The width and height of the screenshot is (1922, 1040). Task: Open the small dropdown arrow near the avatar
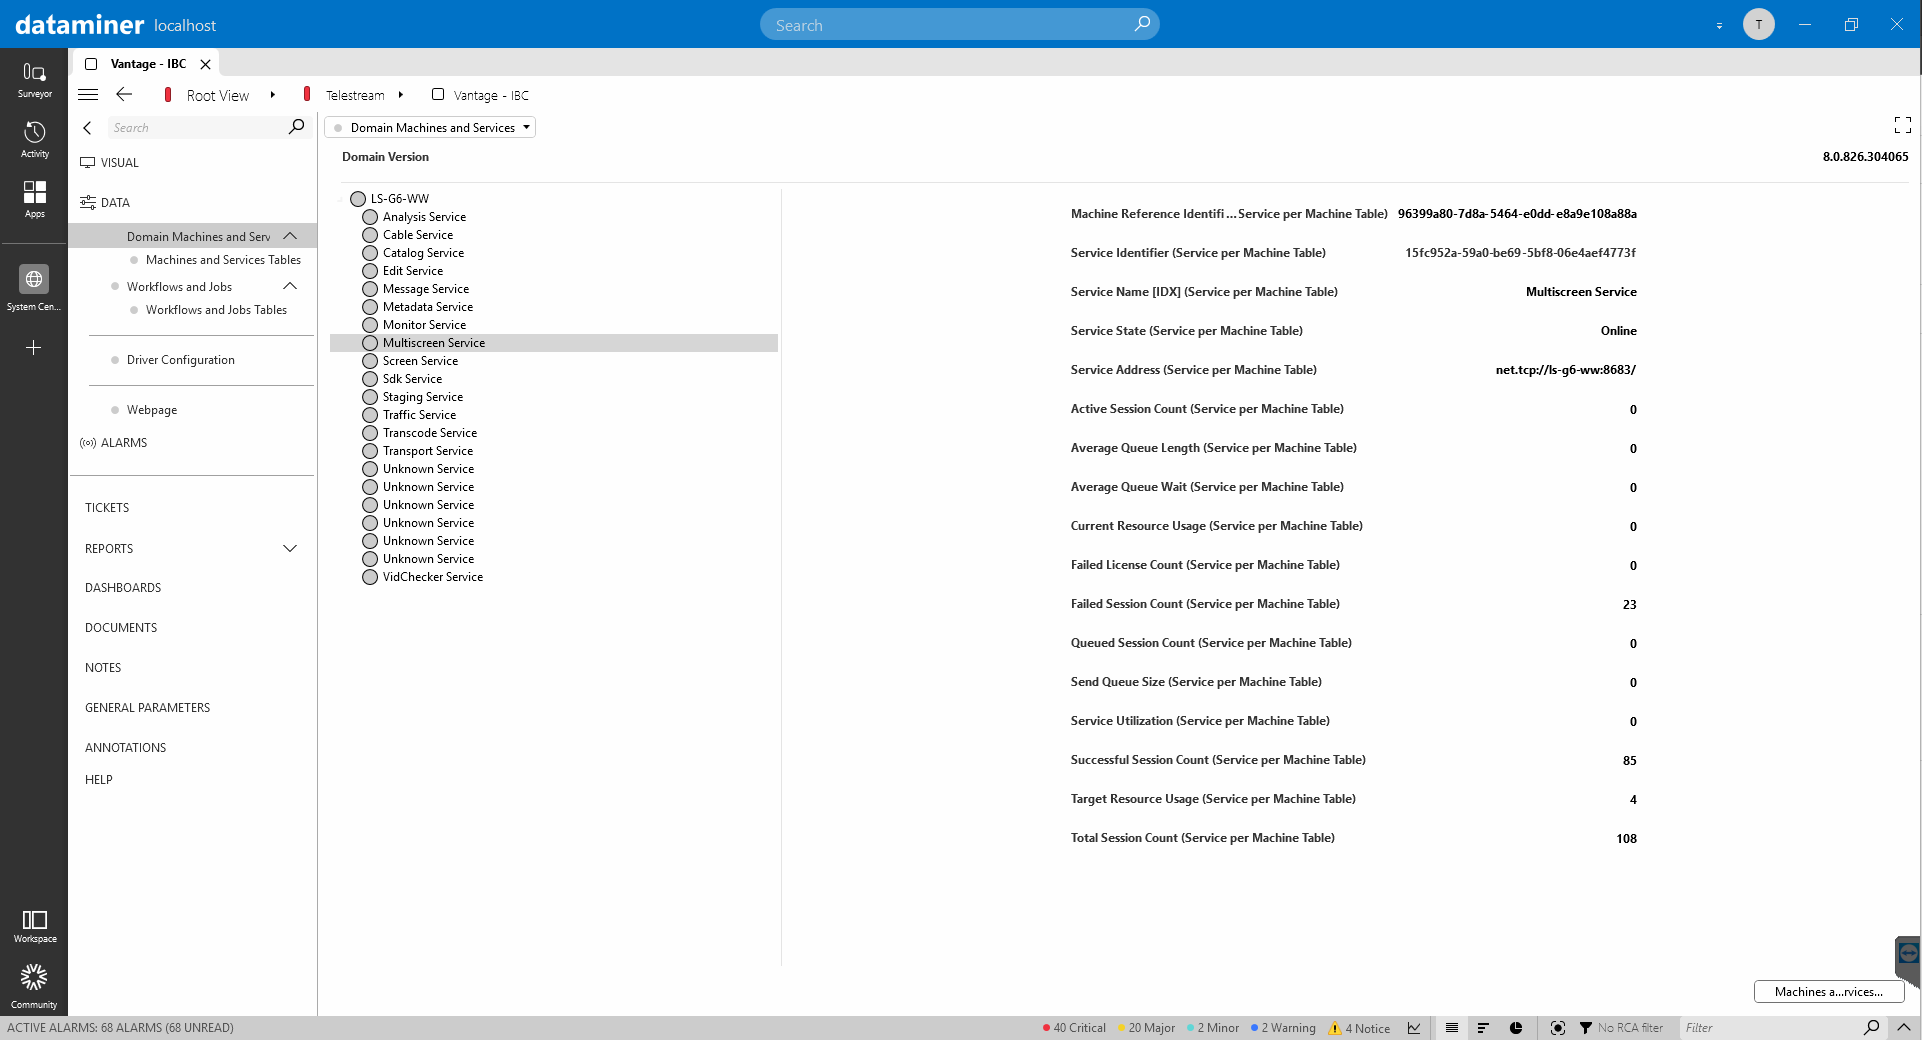[1719, 26]
